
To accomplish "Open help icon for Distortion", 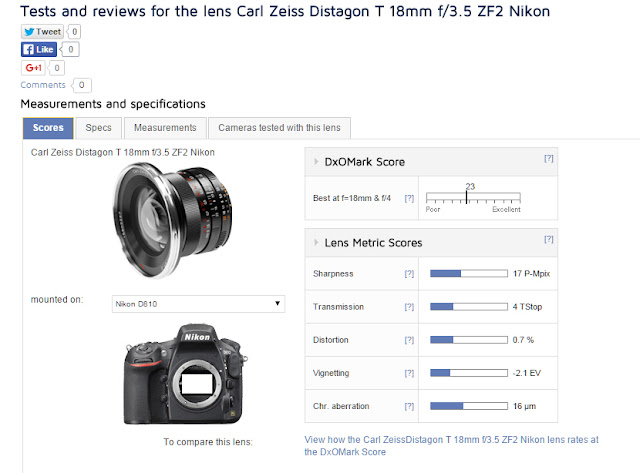I will coord(409,340).
